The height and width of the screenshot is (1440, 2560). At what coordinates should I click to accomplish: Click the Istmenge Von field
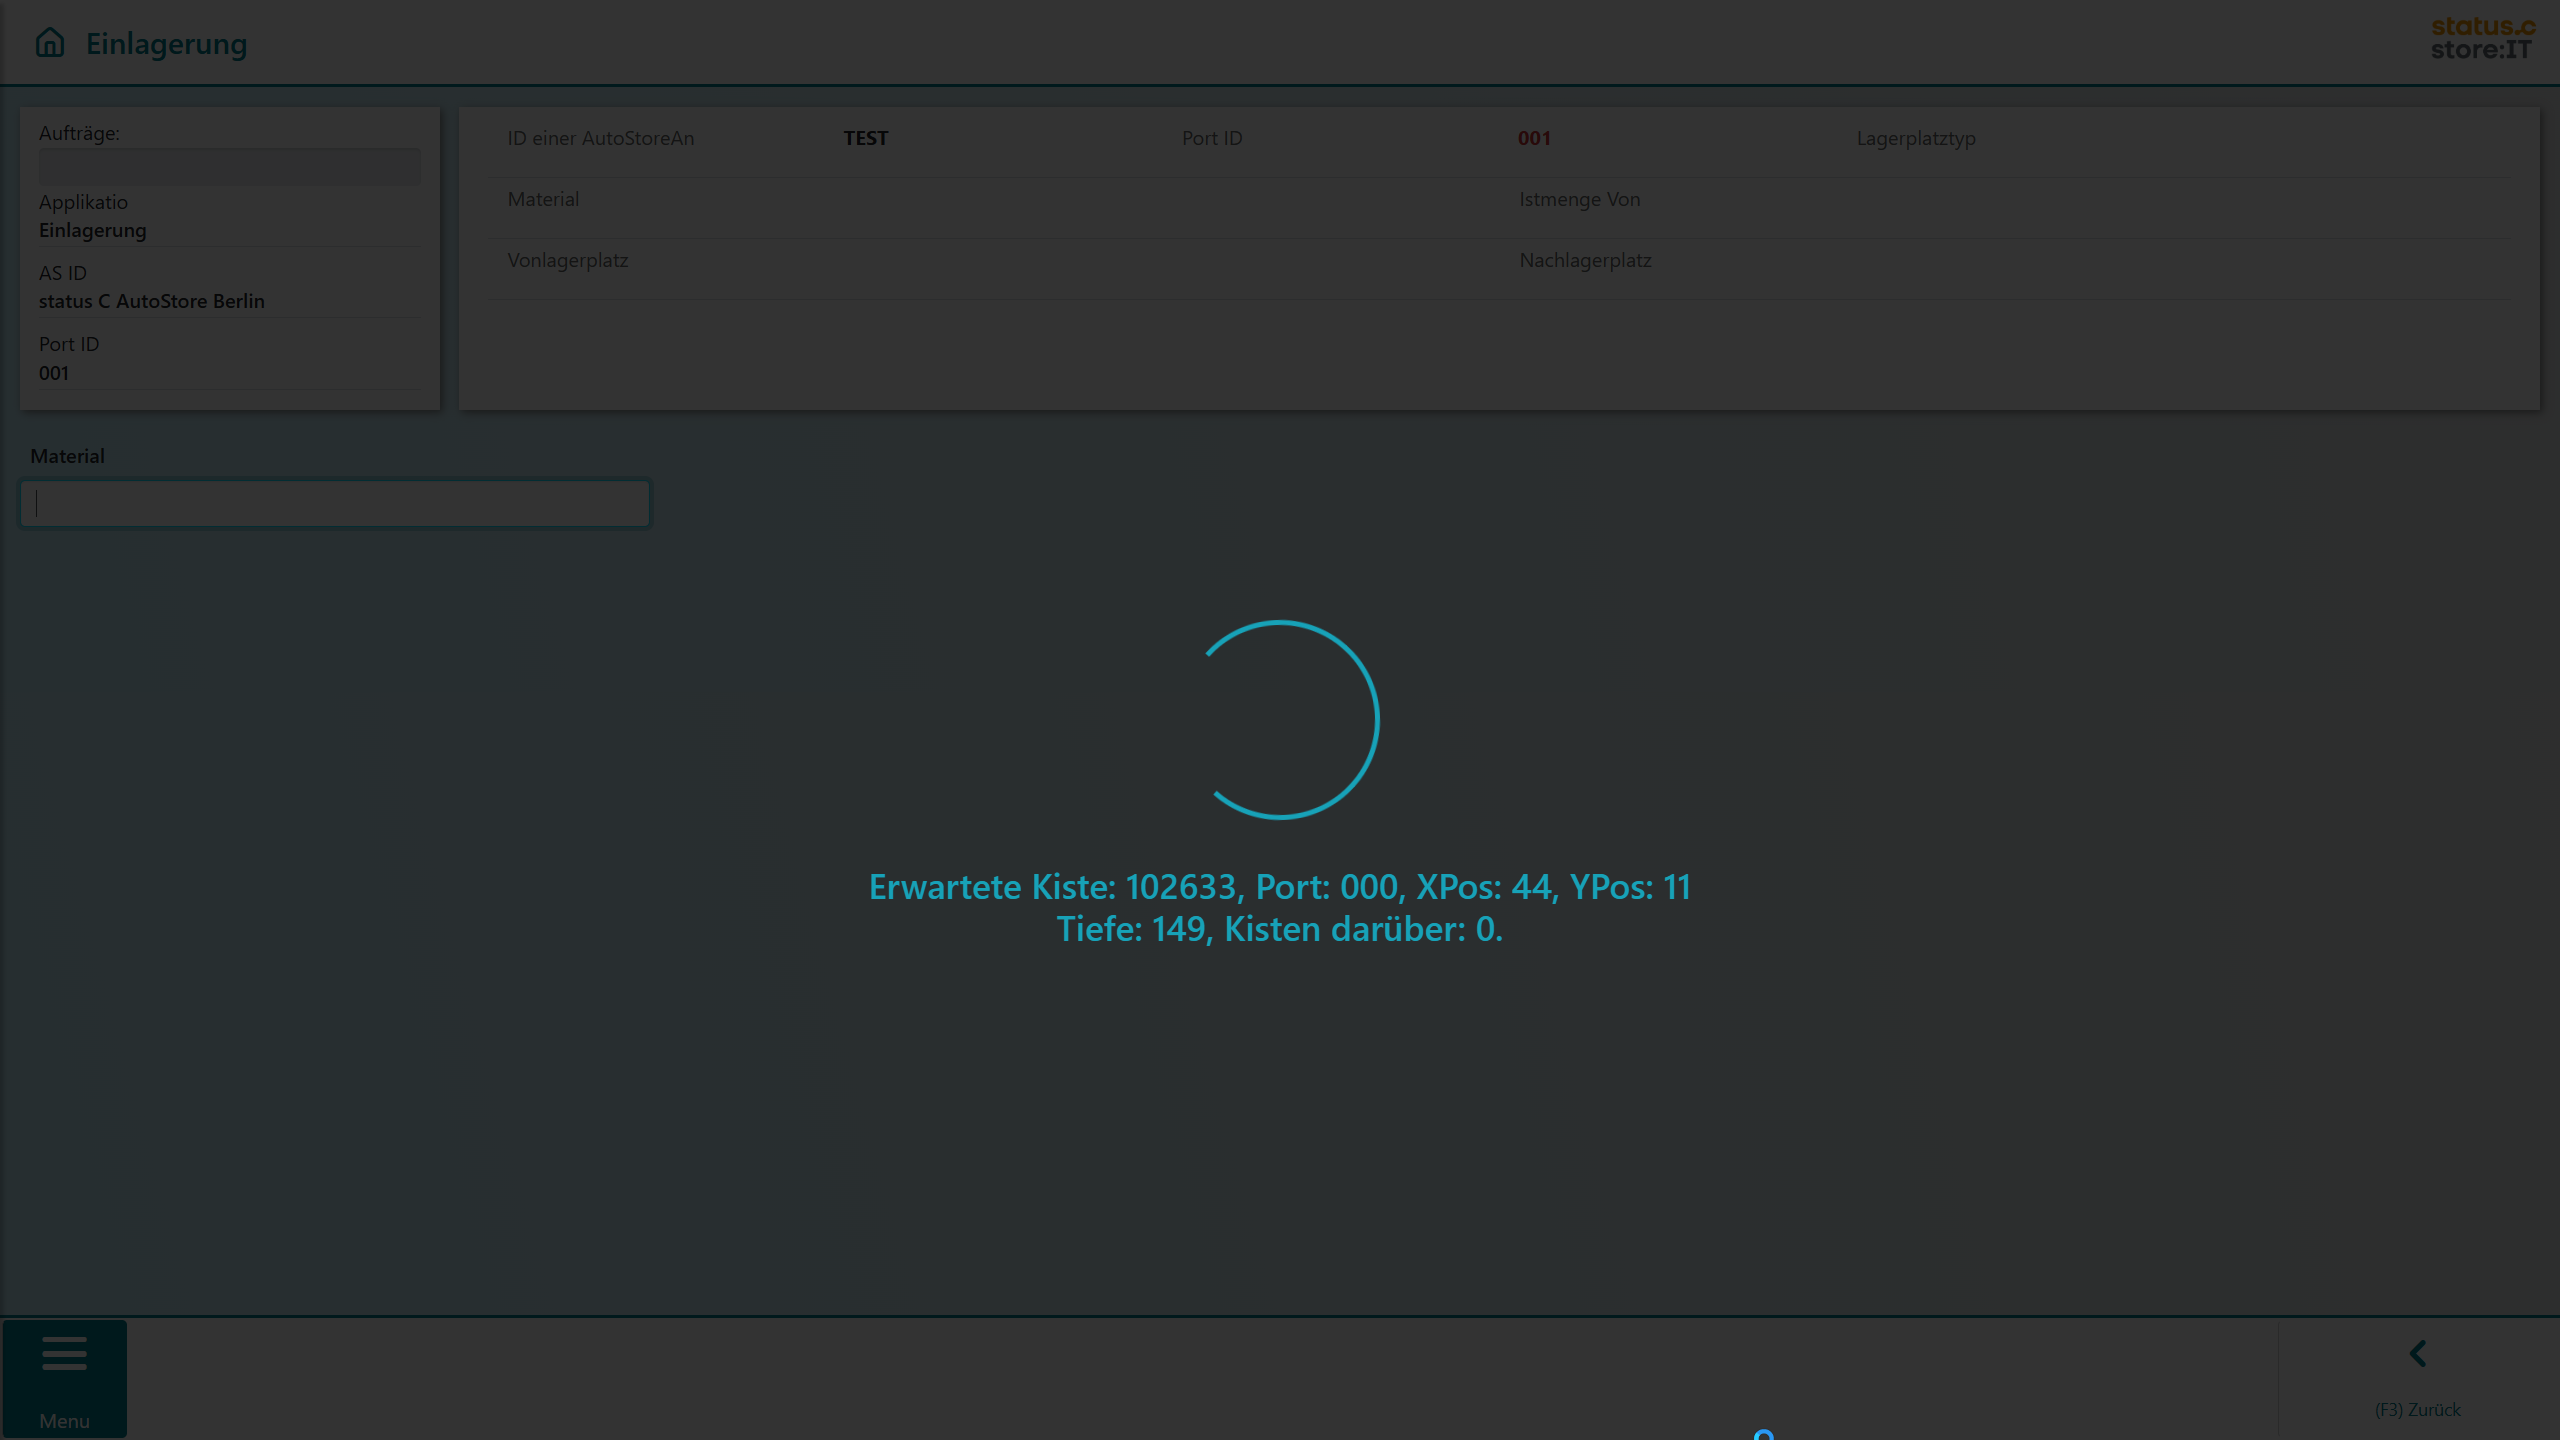click(x=1579, y=200)
